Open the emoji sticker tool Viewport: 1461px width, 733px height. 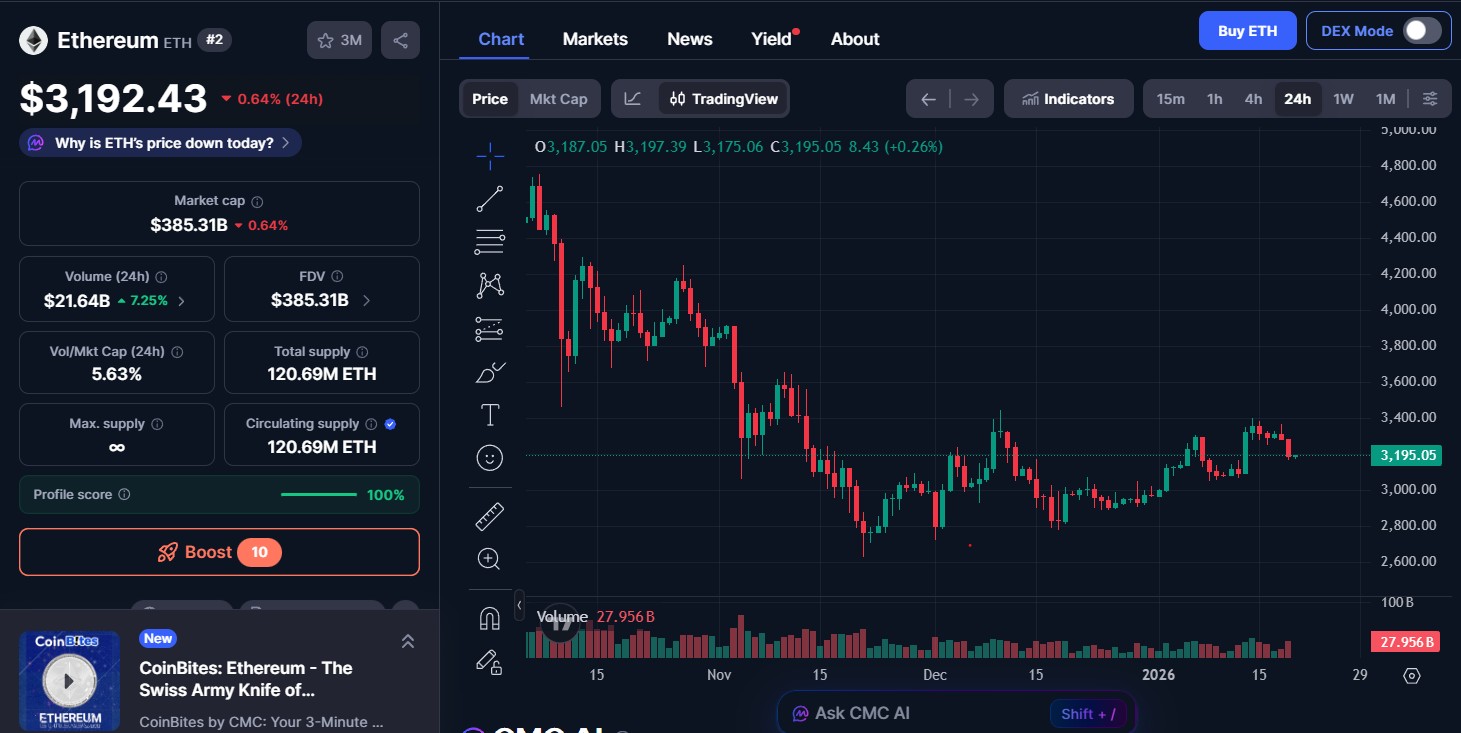(x=489, y=457)
